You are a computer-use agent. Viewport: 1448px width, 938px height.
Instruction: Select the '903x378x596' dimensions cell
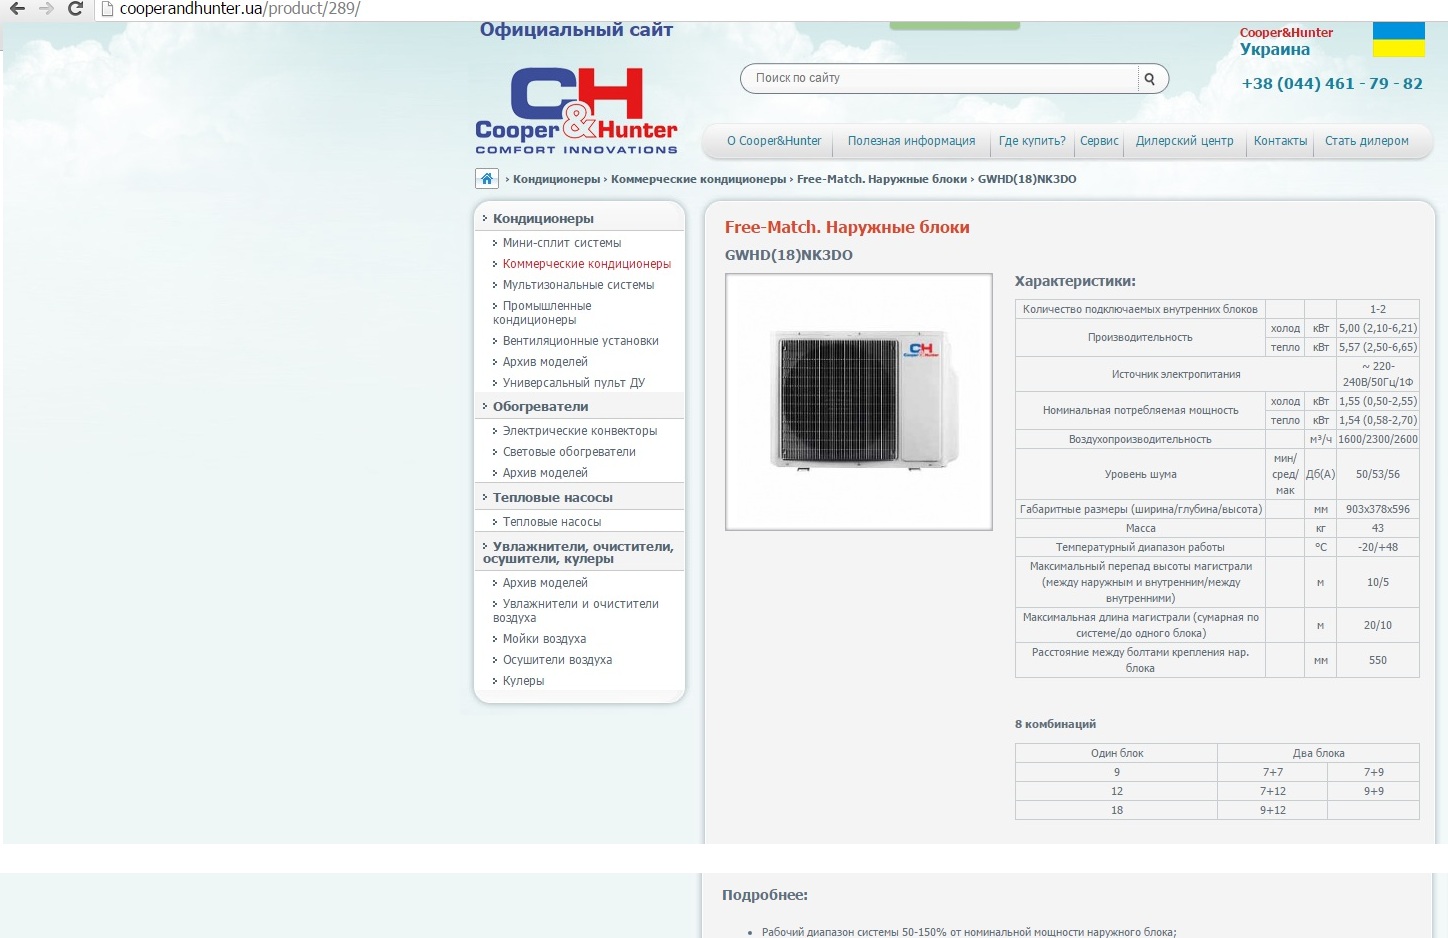(x=1378, y=509)
